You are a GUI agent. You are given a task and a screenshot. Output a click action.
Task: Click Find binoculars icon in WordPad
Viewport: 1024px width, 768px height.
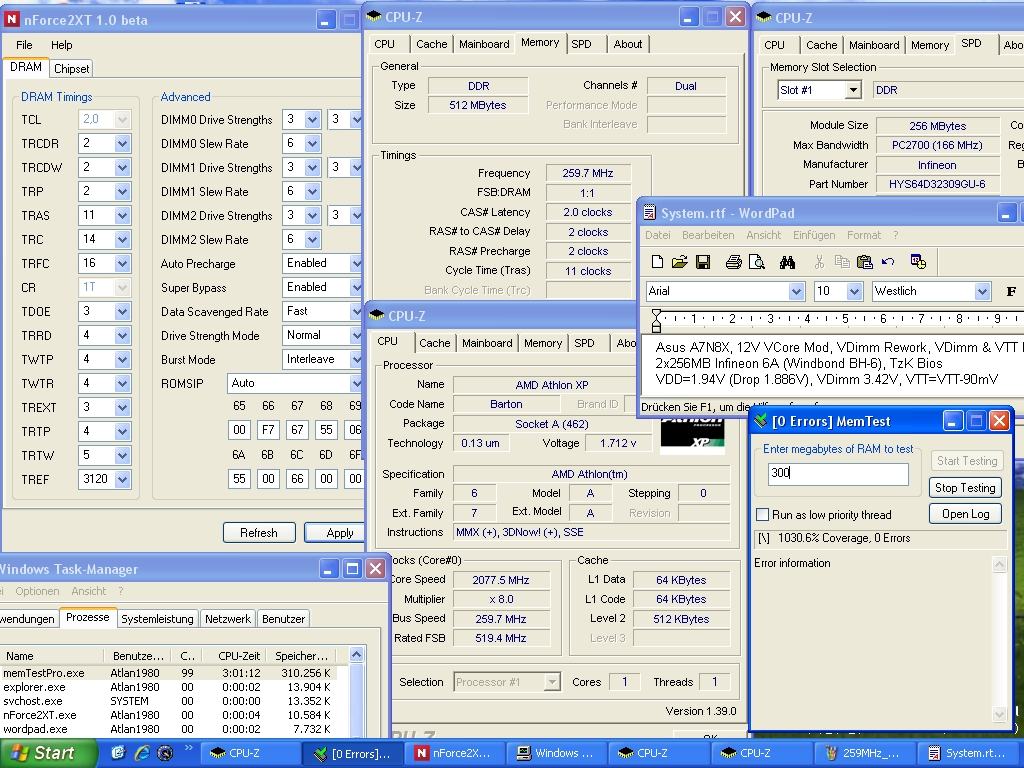[787, 262]
